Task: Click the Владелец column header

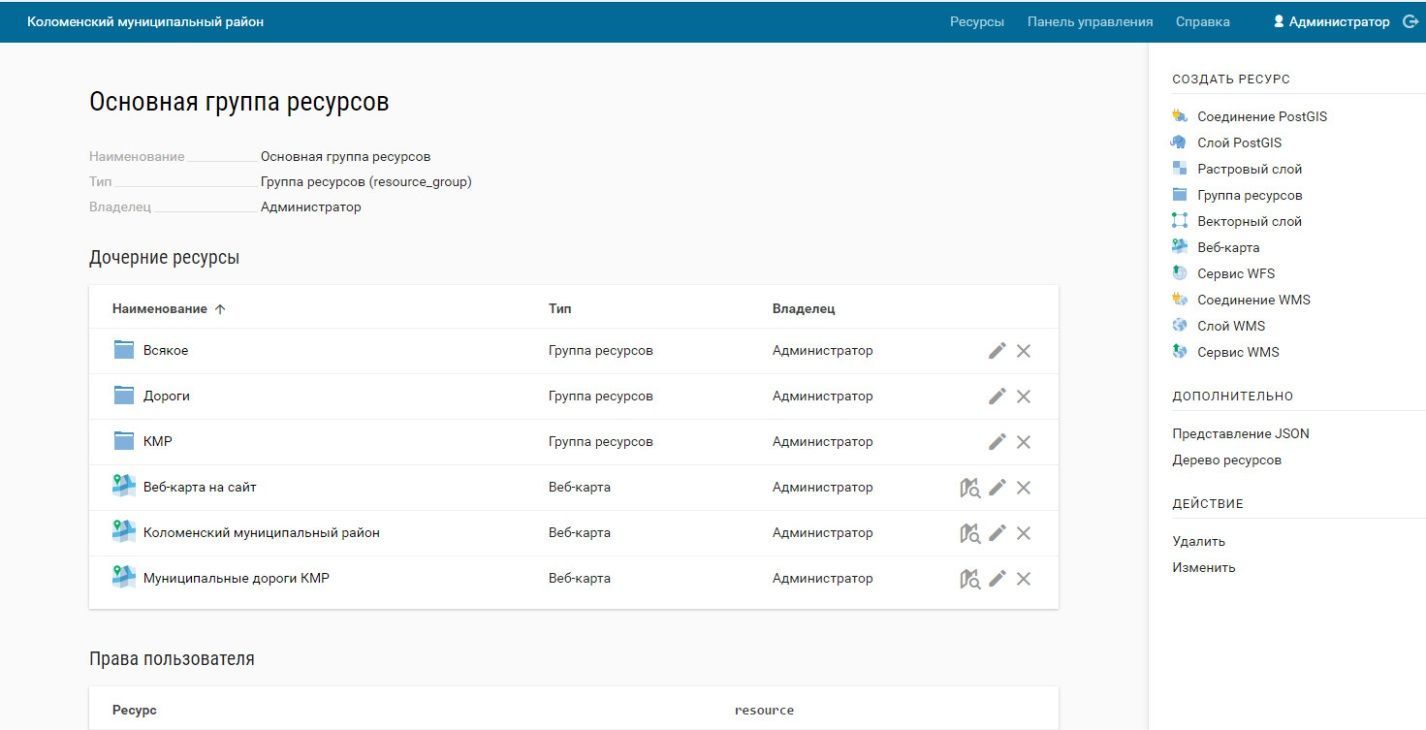Action: coord(804,309)
